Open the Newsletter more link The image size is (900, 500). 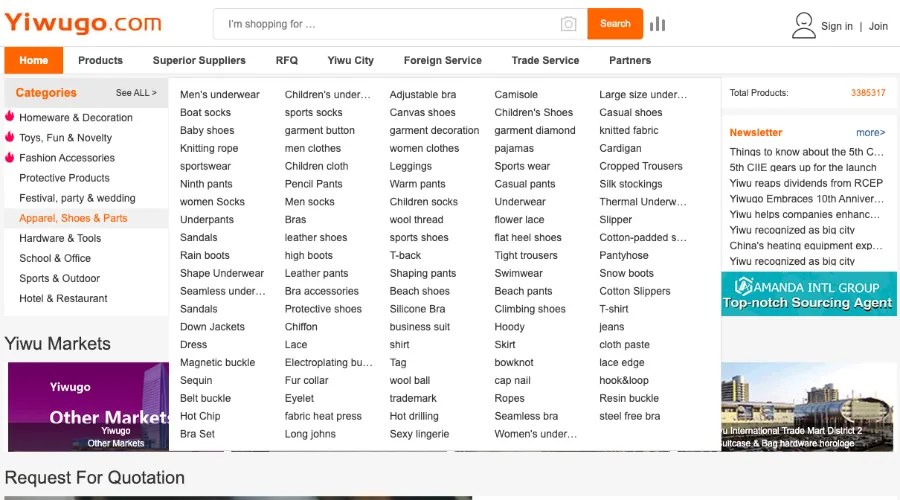tap(870, 133)
